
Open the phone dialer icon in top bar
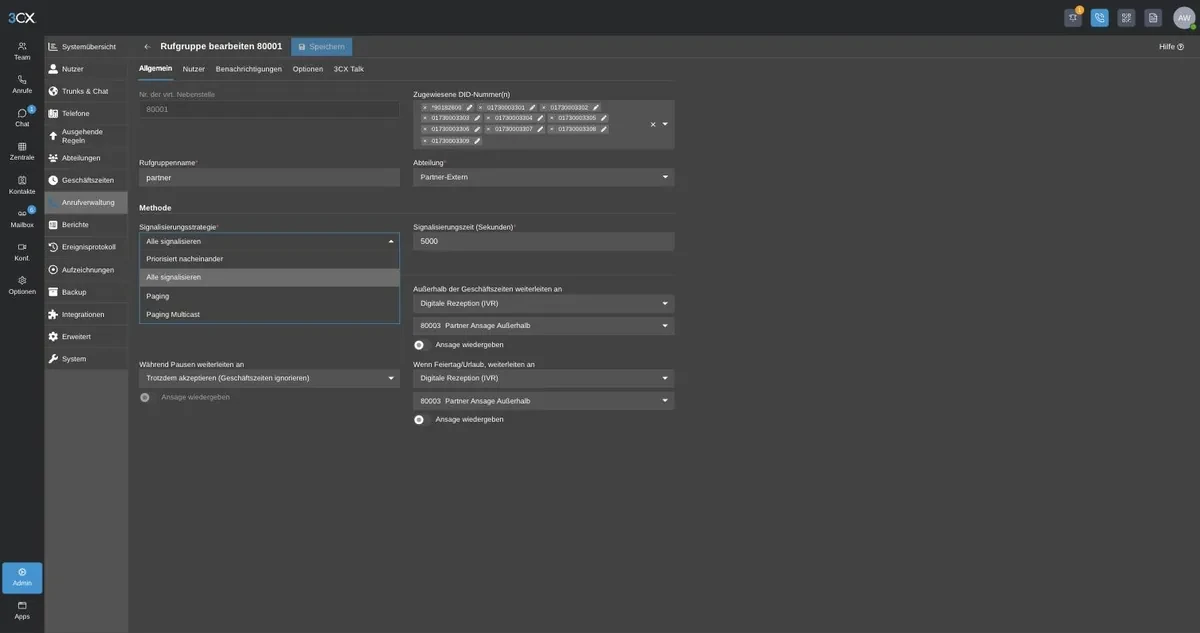pyautogui.click(x=1100, y=17)
